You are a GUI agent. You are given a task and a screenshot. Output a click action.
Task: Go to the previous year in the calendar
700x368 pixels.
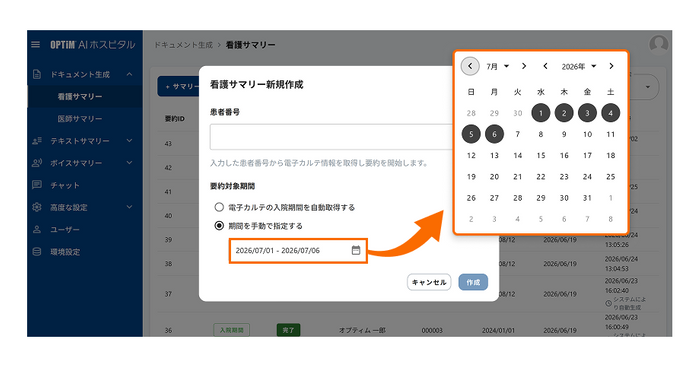tap(545, 66)
